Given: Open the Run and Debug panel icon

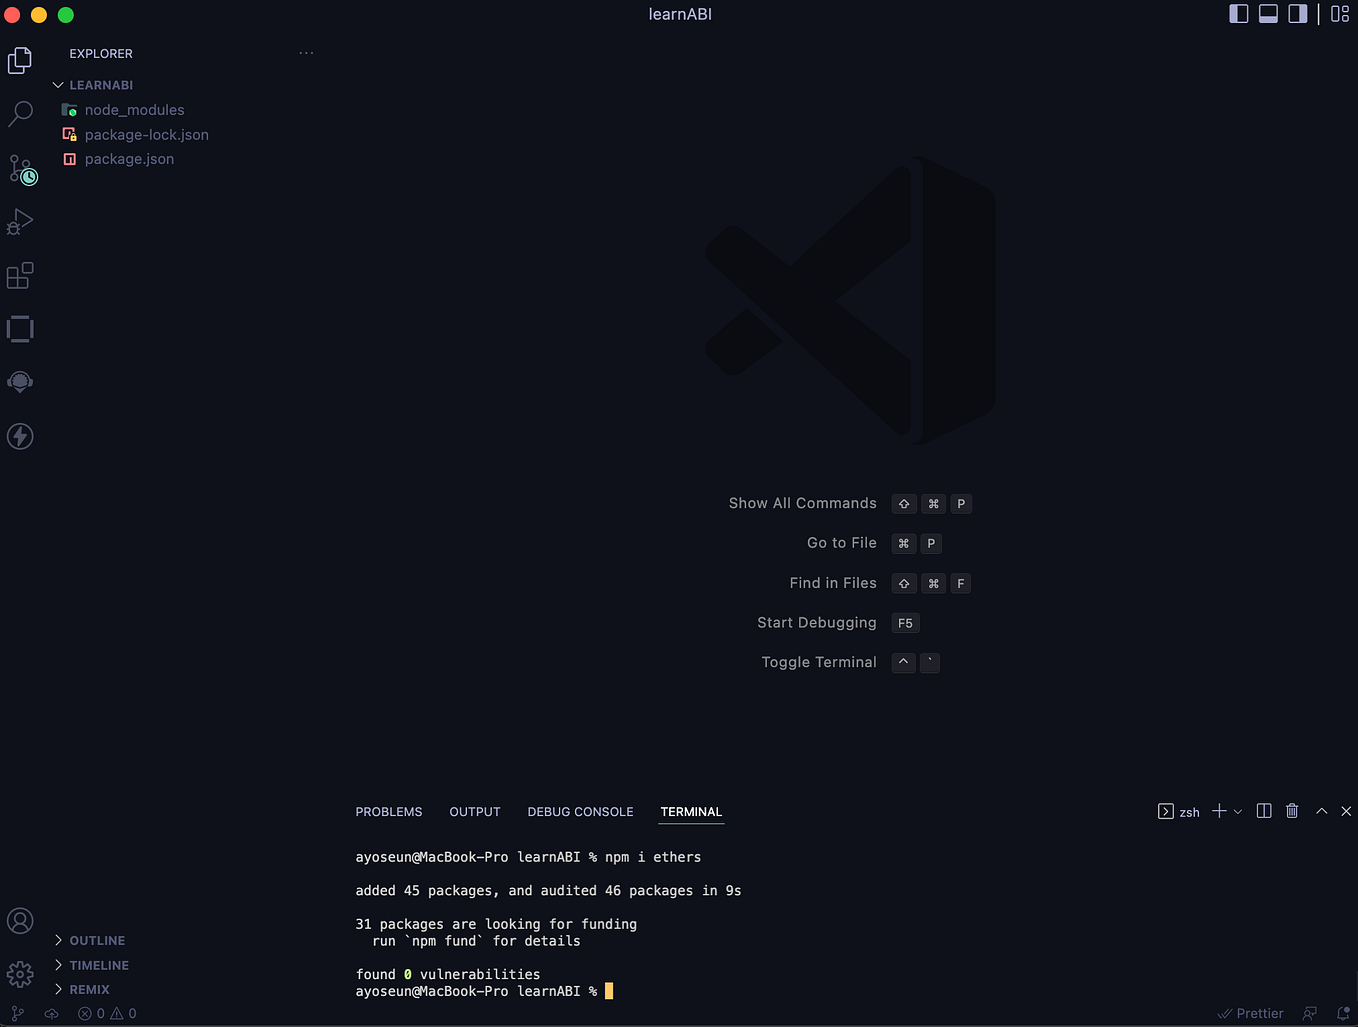Looking at the screenshot, I should [x=20, y=221].
